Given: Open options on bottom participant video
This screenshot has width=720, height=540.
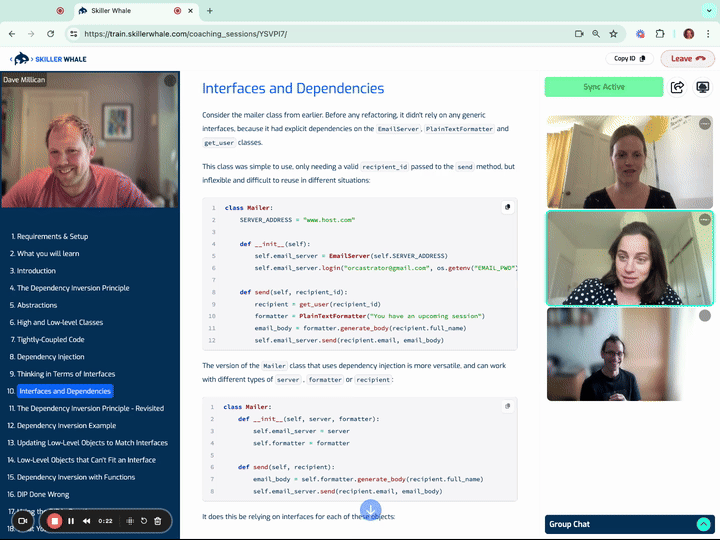Looking at the screenshot, I should point(704,315).
